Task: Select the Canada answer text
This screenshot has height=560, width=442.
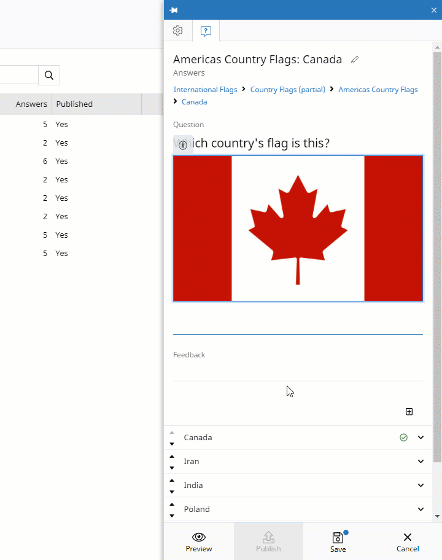Action: tap(198, 438)
